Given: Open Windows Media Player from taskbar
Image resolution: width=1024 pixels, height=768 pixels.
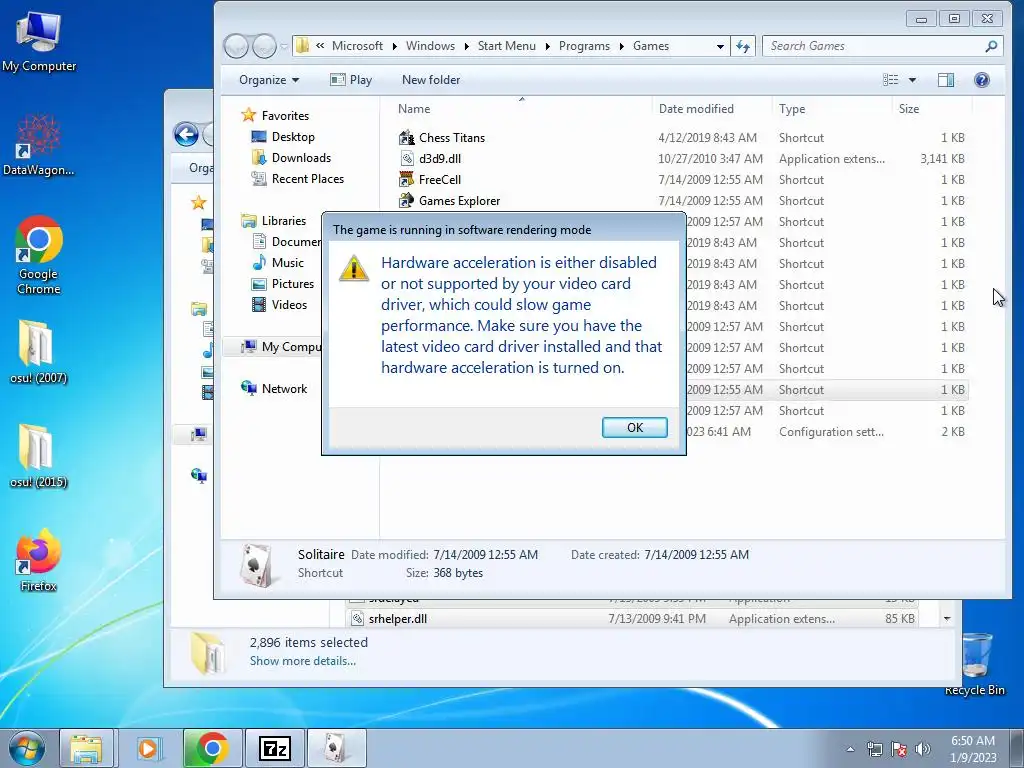Looking at the screenshot, I should tap(148, 748).
